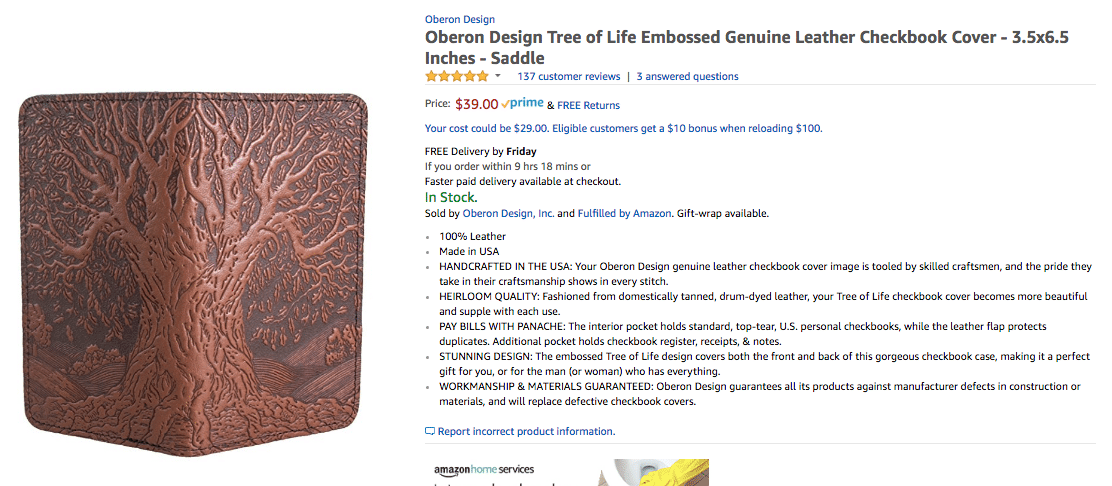1112x486 pixels.
Task: Click the leather checkbook cover product image
Action: 194,273
